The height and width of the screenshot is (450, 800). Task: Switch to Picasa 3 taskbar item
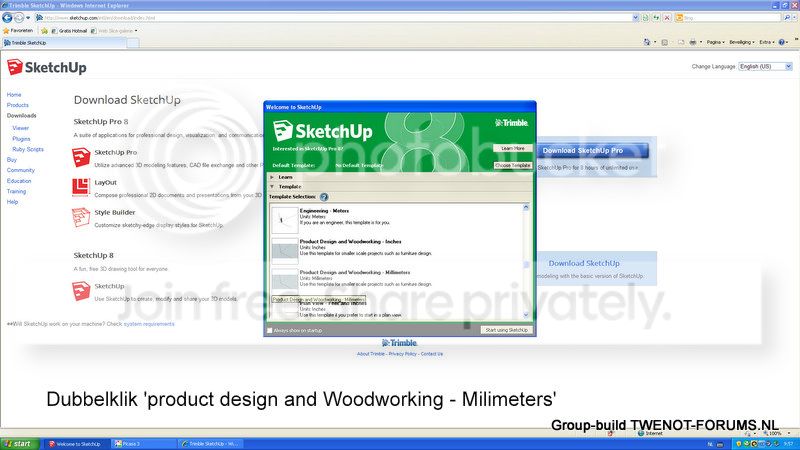tap(143, 444)
